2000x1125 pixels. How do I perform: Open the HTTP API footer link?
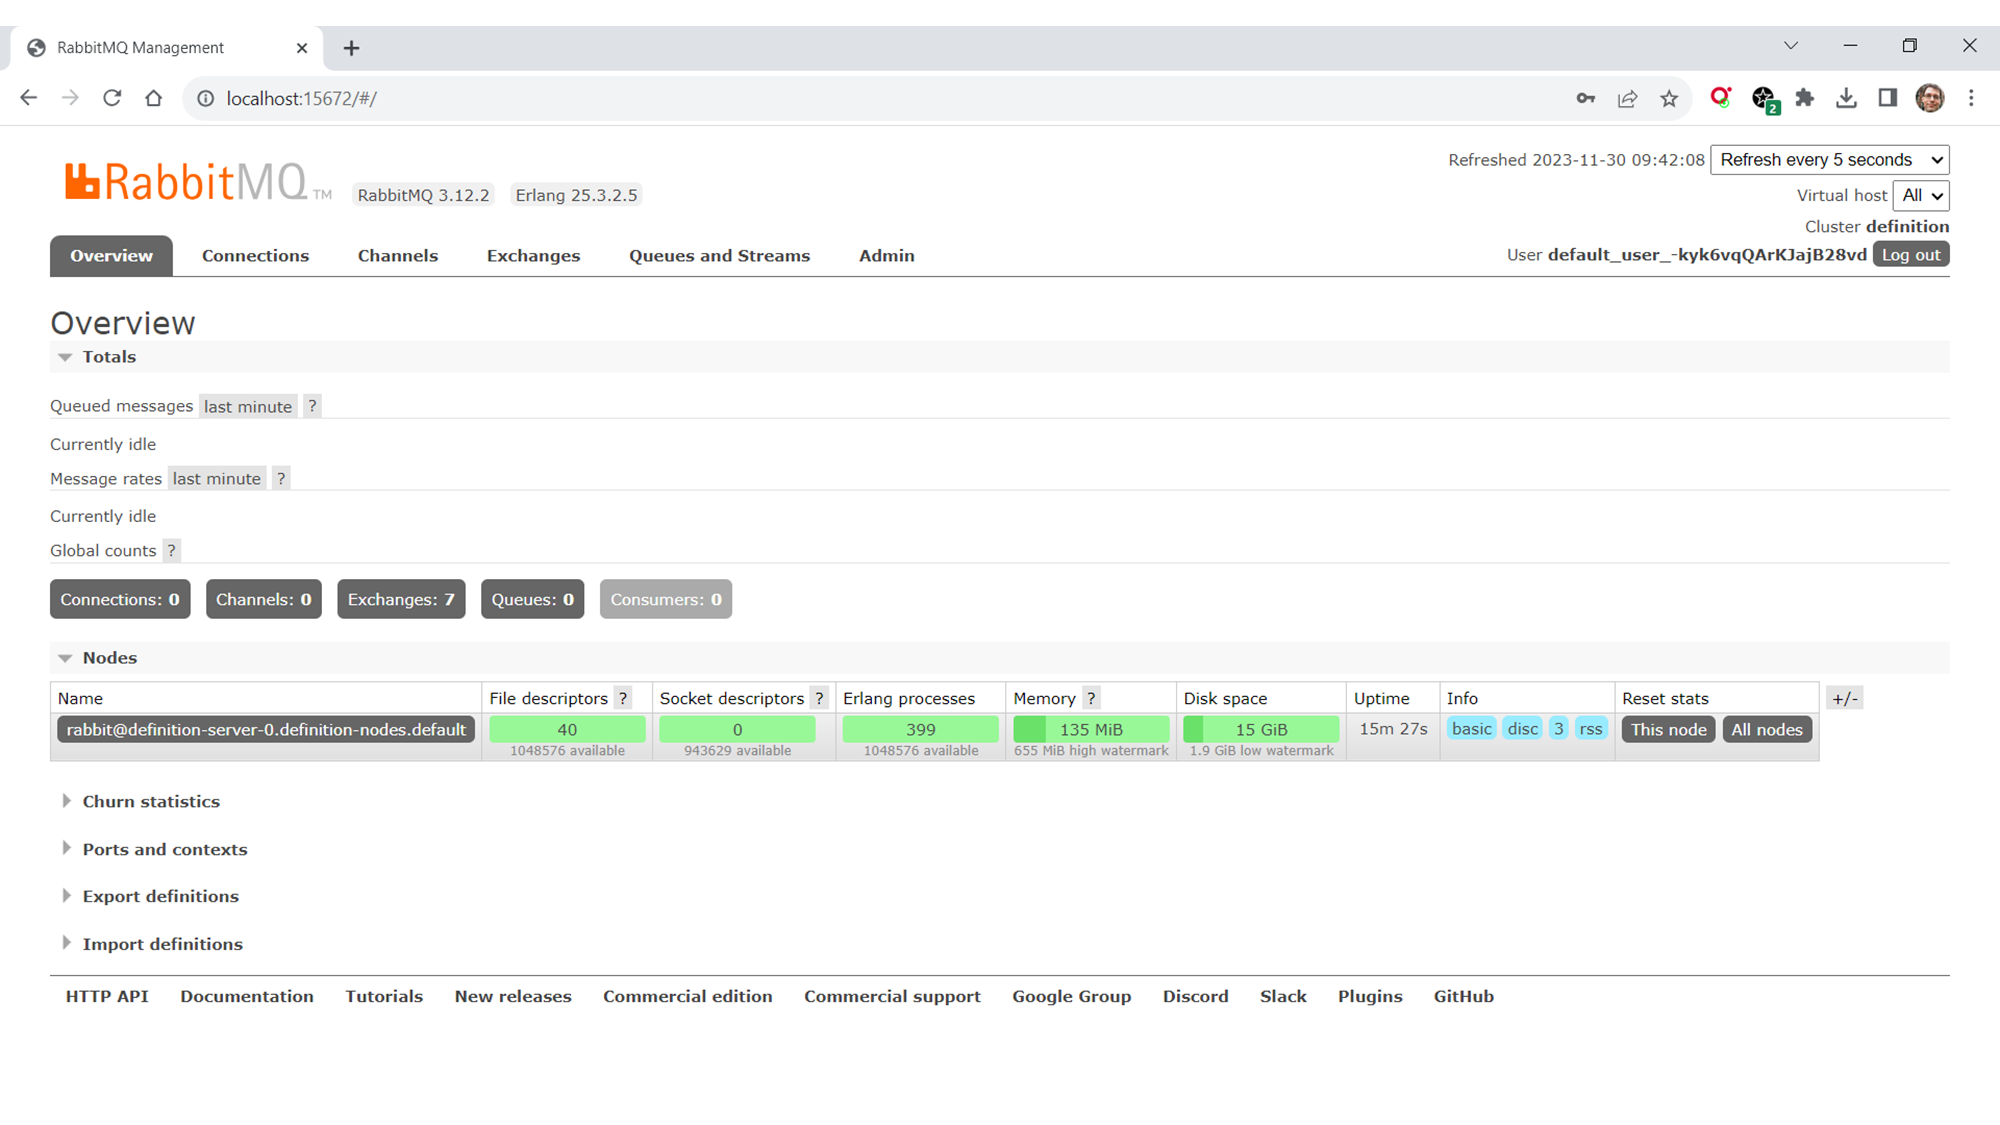click(107, 996)
